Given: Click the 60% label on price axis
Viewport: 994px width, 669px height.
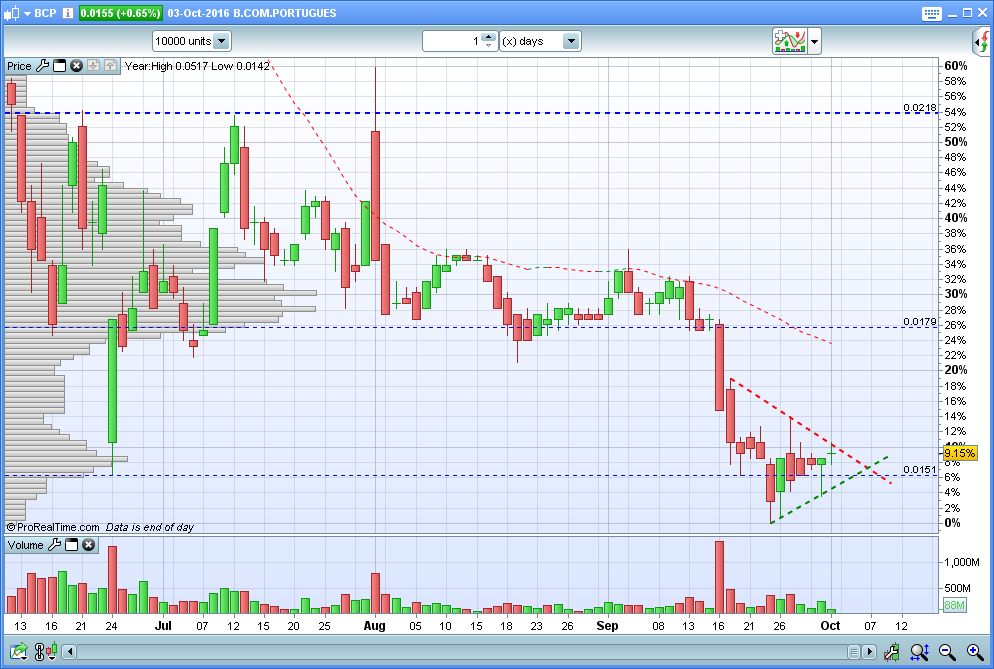Looking at the screenshot, I should click(x=955, y=66).
